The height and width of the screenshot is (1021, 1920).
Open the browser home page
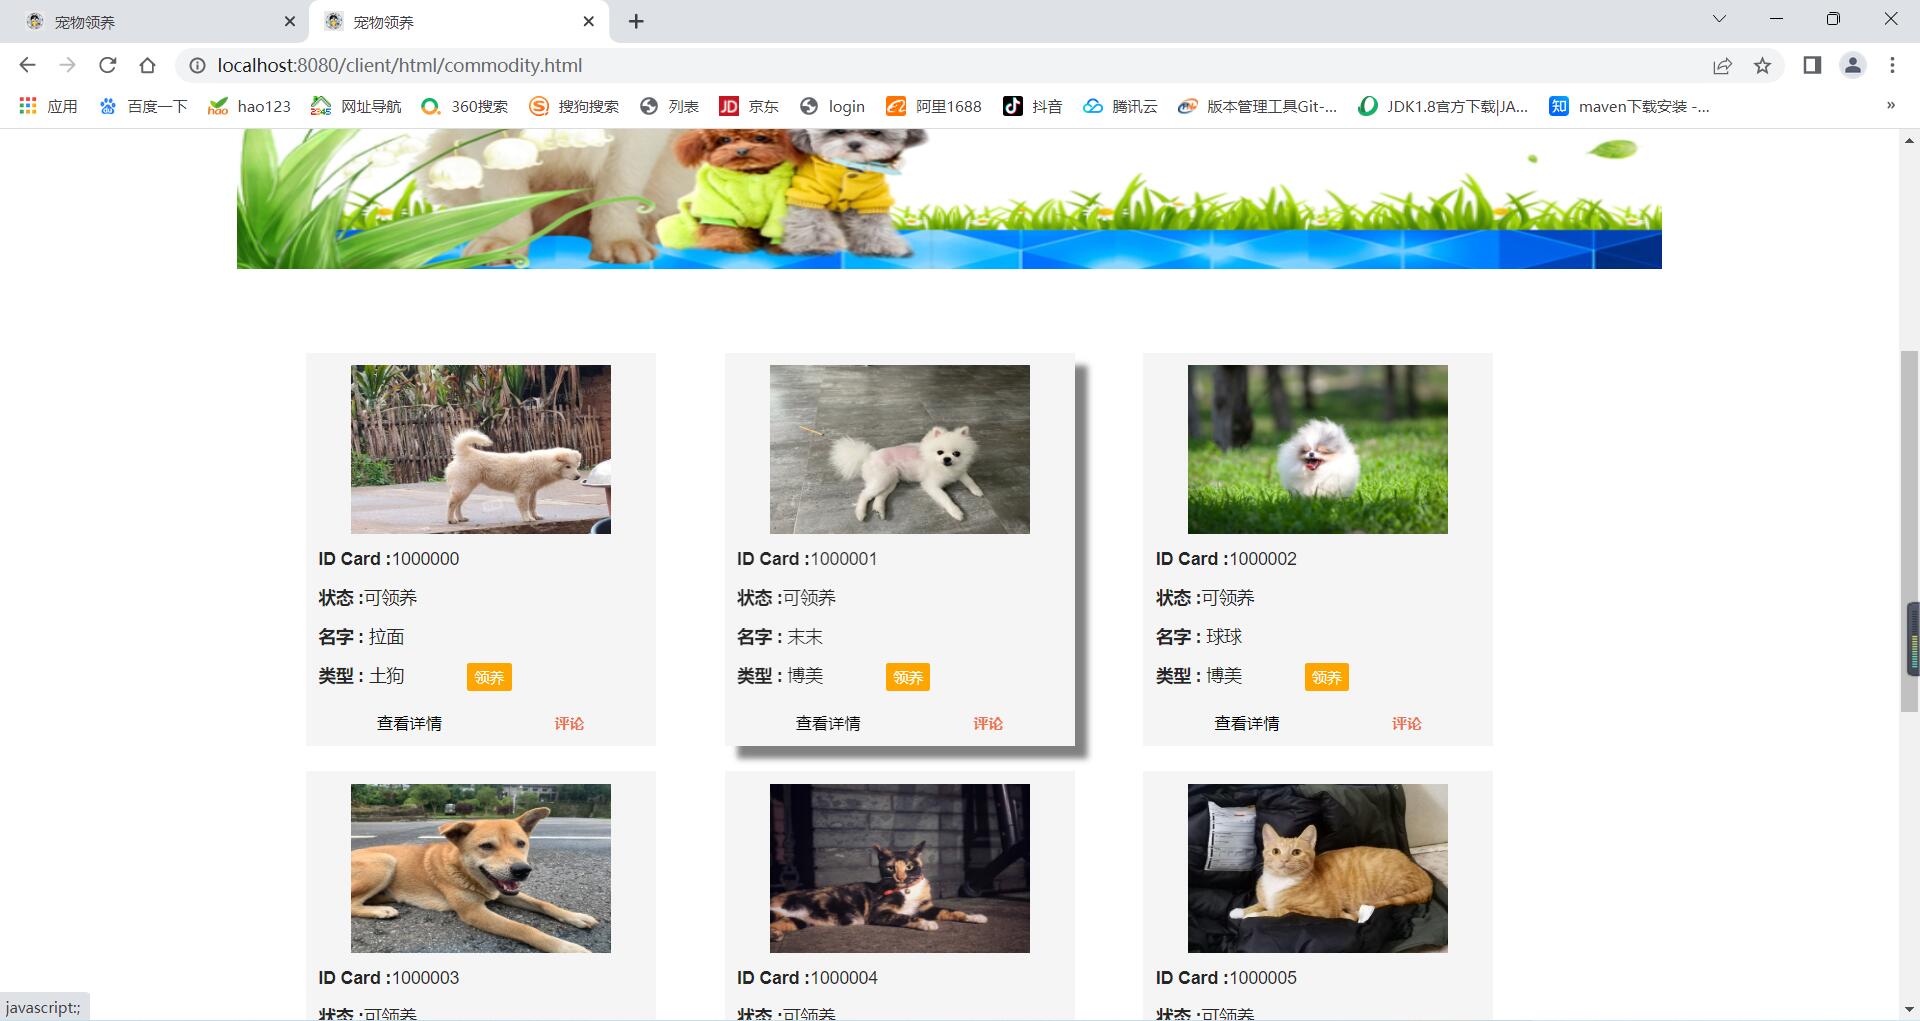pyautogui.click(x=147, y=65)
